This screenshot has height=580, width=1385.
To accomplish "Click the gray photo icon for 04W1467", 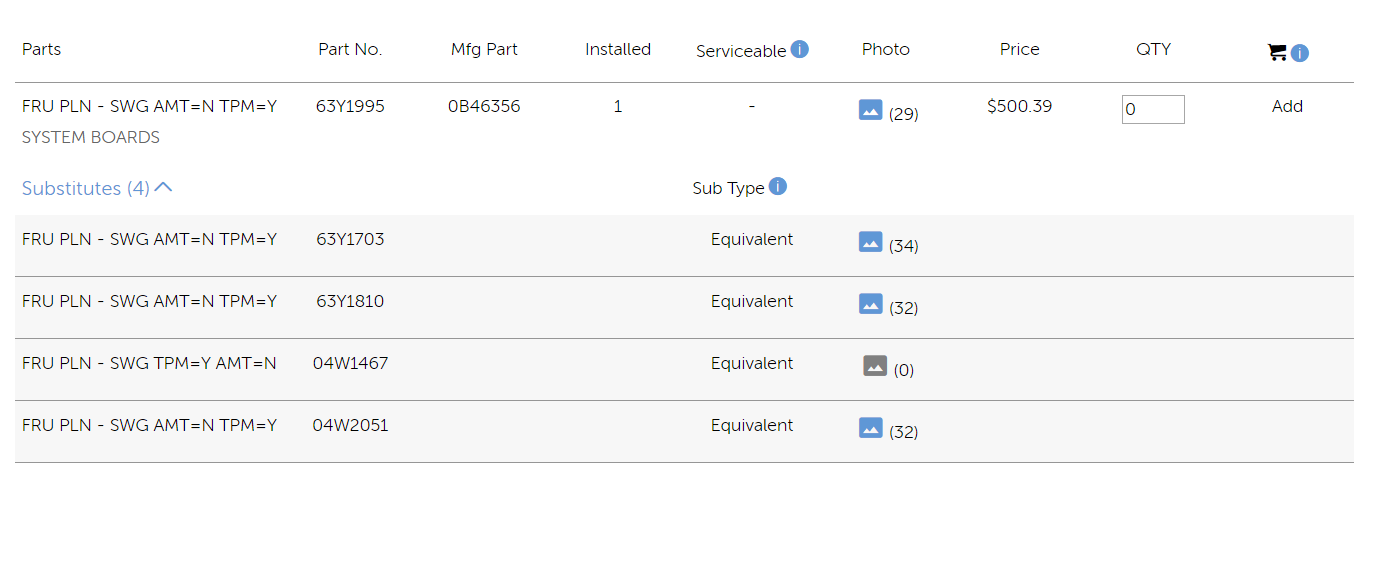I will (875, 366).
